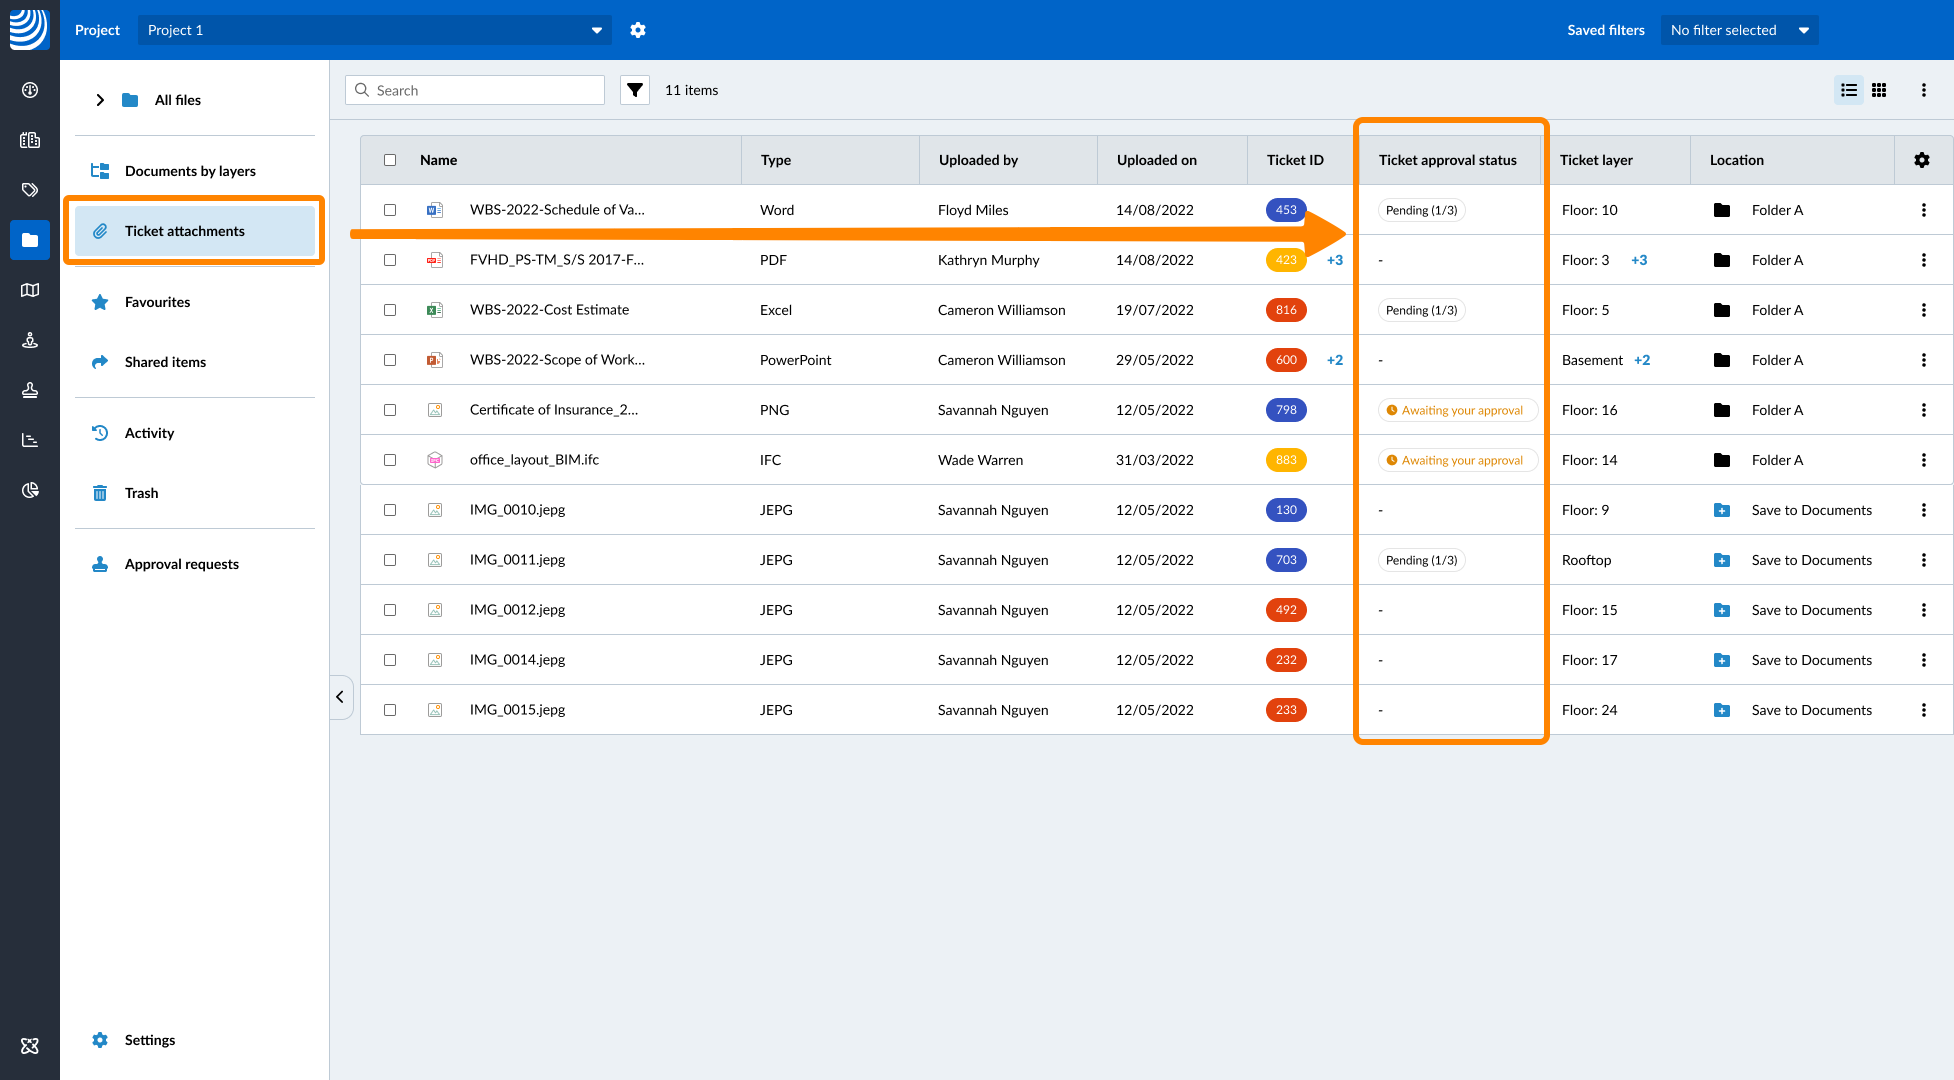Image resolution: width=1954 pixels, height=1080 pixels.
Task: Switch to grid view icon
Action: 1879,90
